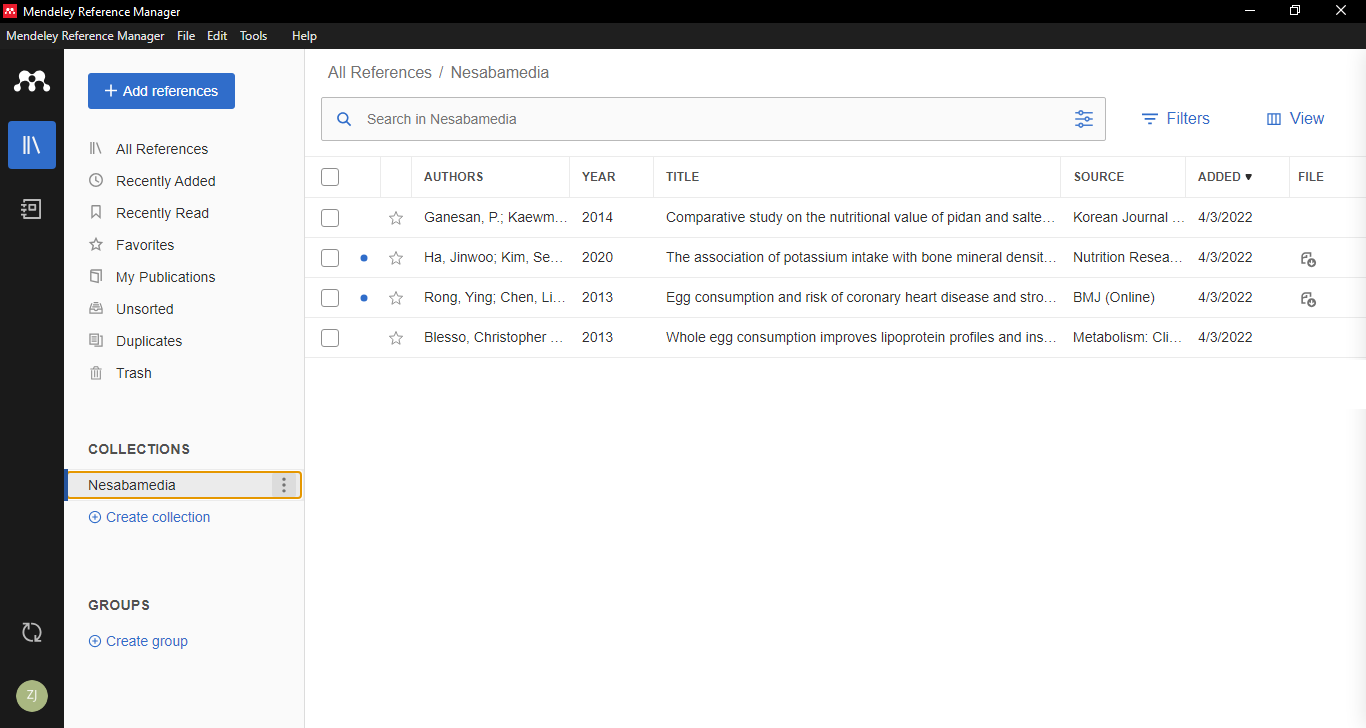Open the Library icon in left rail

click(32, 145)
